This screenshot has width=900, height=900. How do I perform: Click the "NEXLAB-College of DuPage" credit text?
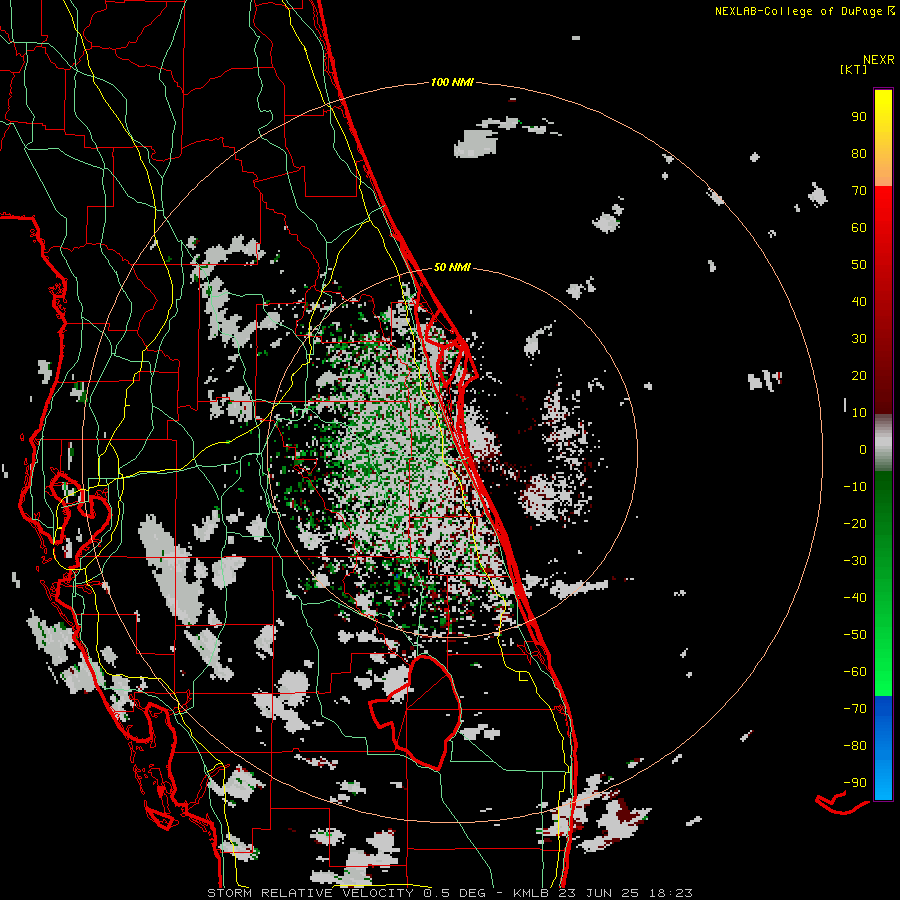(800, 11)
